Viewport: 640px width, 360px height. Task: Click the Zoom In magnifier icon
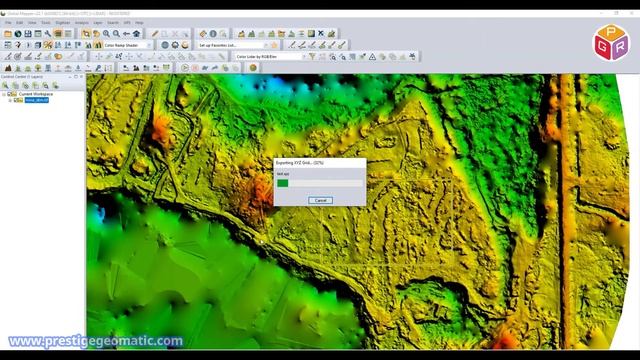point(106,34)
